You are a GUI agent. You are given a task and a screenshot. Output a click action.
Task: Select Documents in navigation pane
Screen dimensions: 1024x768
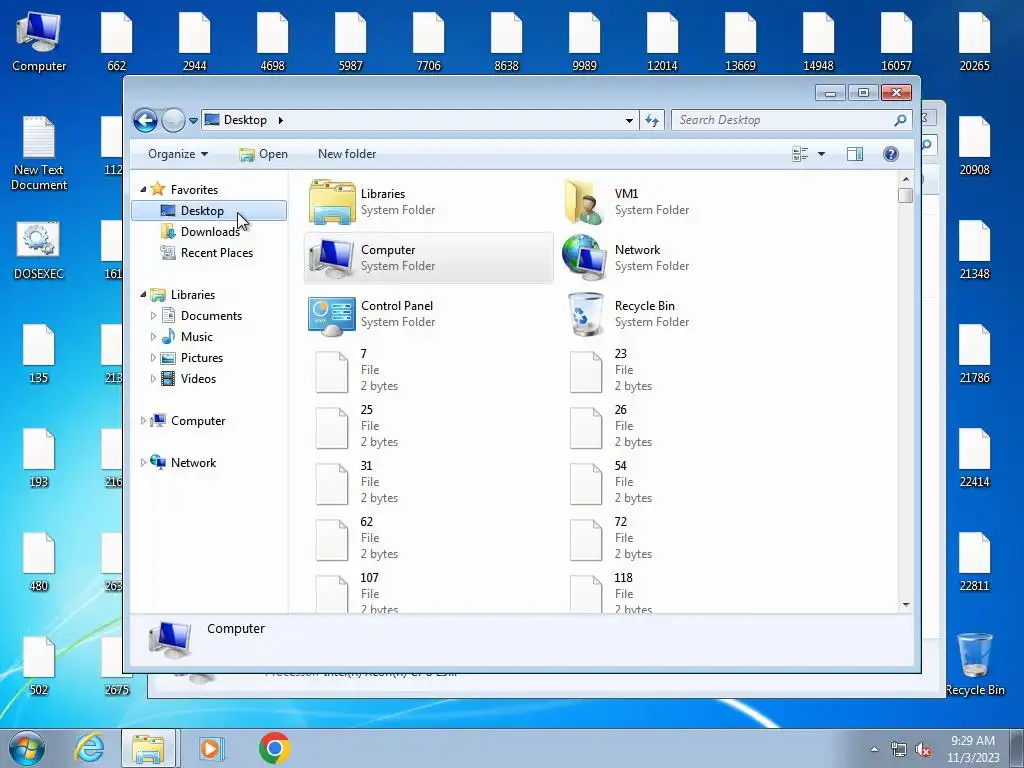(x=211, y=316)
